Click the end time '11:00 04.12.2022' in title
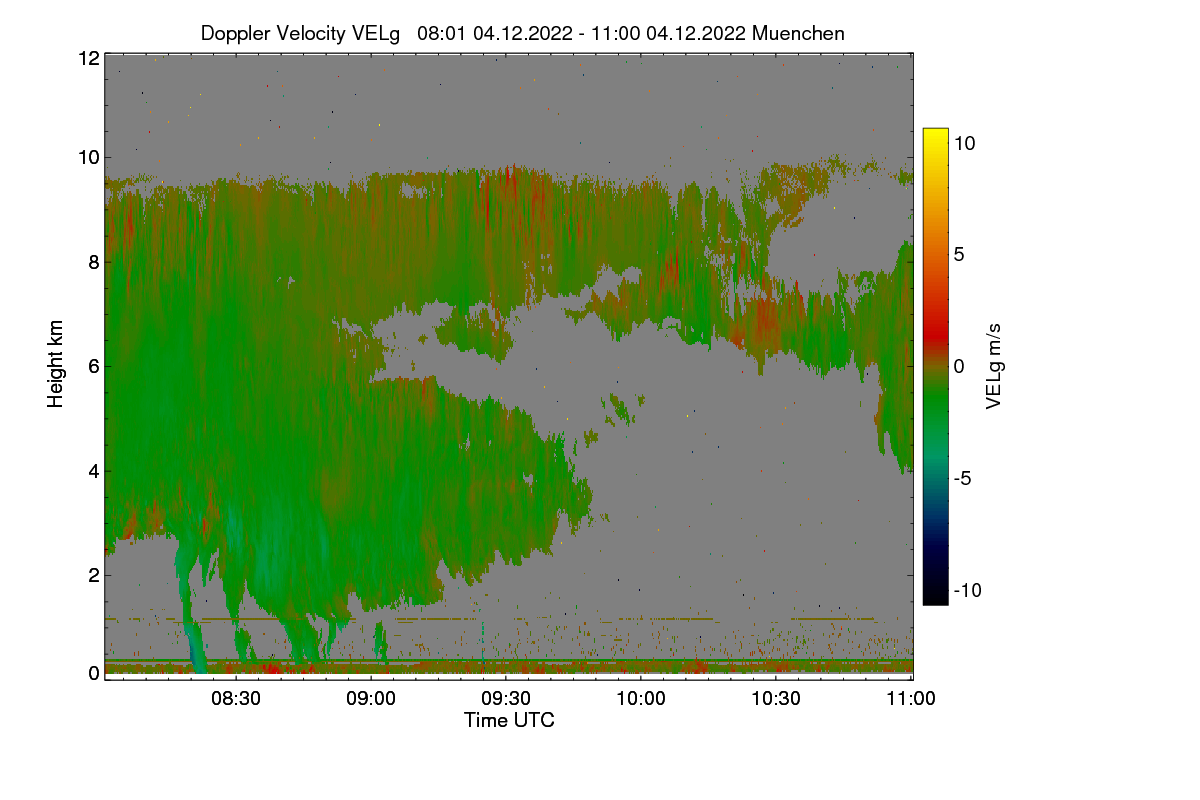Viewport: 1200px width, 800px height. coord(668,33)
